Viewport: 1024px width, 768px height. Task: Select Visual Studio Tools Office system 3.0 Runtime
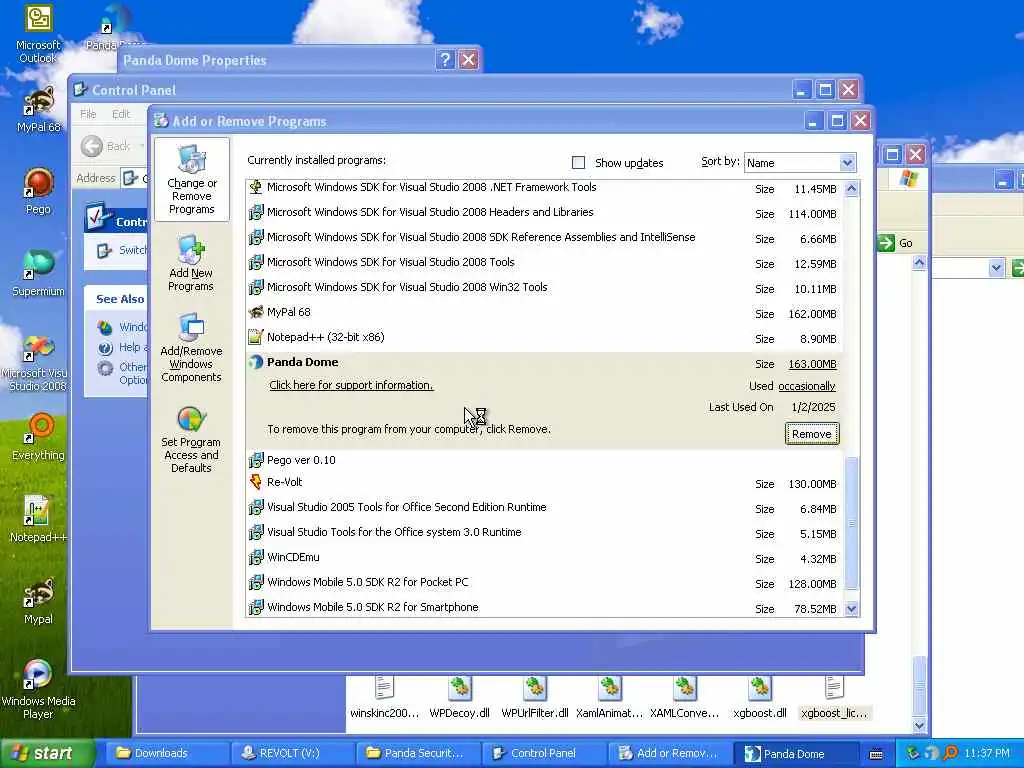tap(544, 533)
